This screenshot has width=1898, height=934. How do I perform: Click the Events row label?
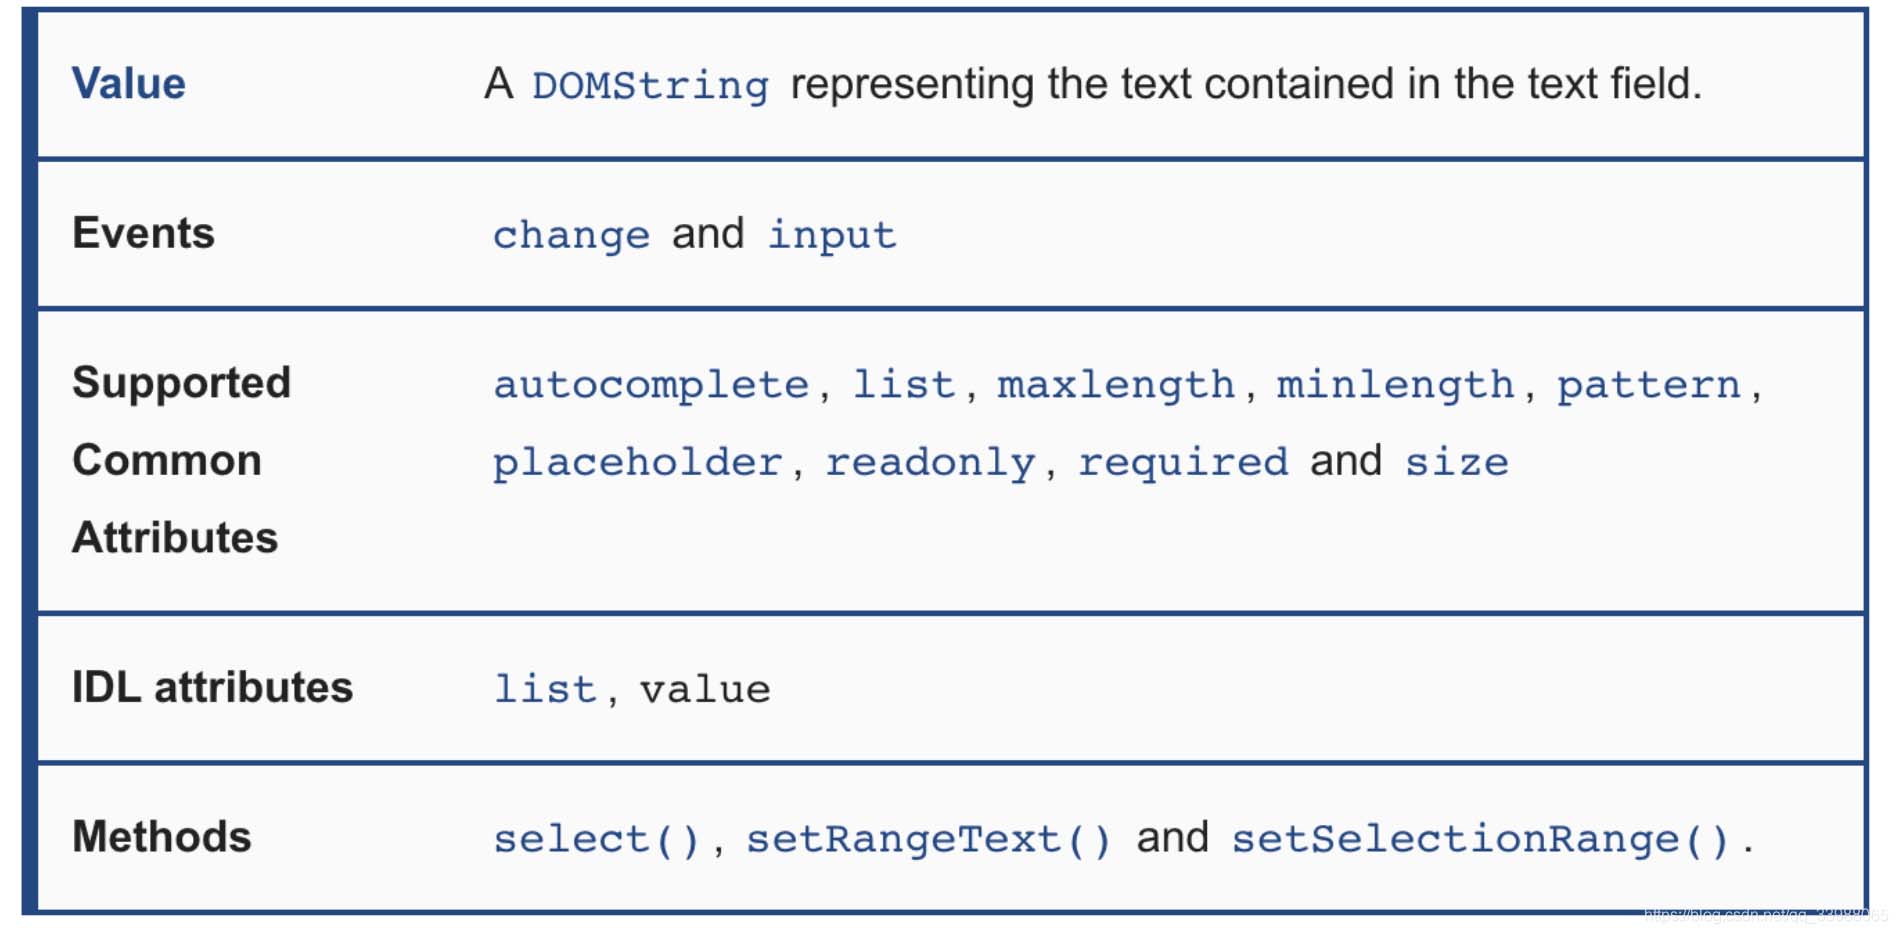pyautogui.click(x=143, y=234)
